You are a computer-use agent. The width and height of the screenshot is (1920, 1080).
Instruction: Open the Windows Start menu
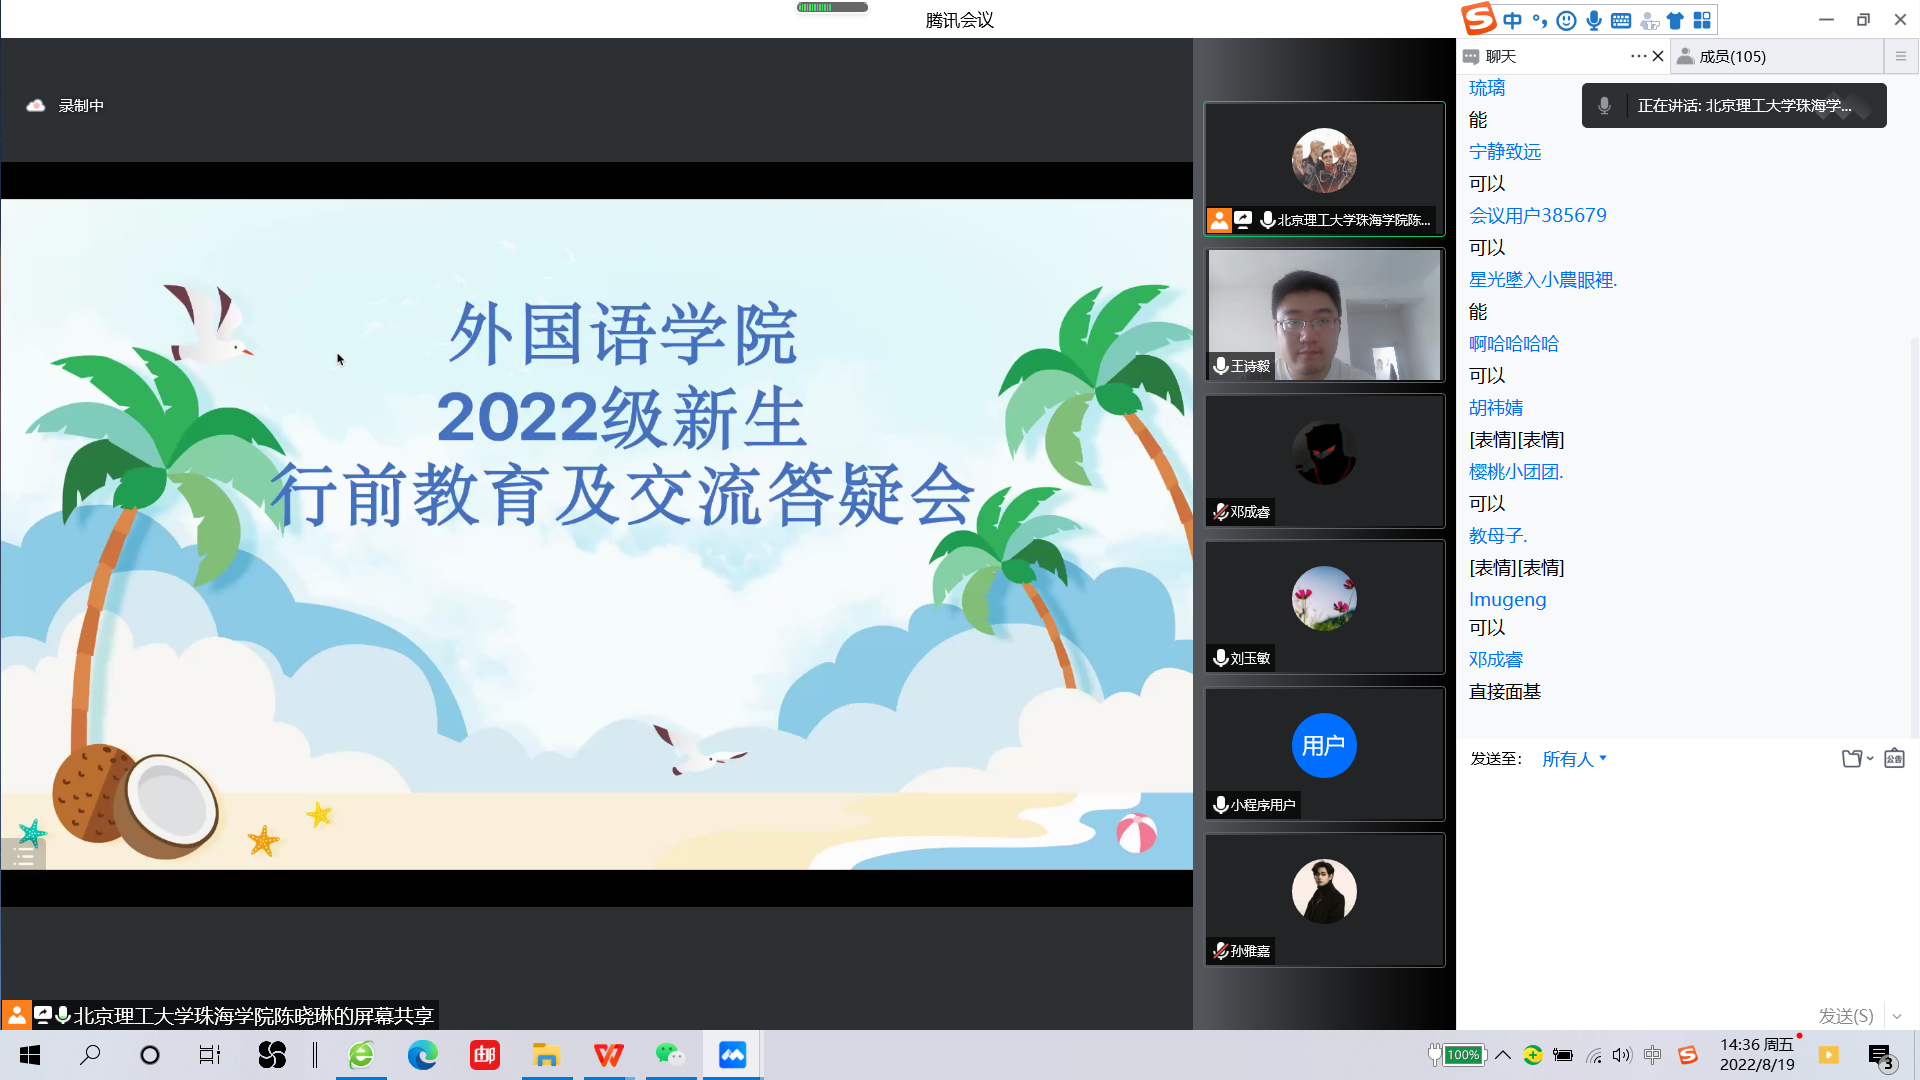[x=30, y=1055]
